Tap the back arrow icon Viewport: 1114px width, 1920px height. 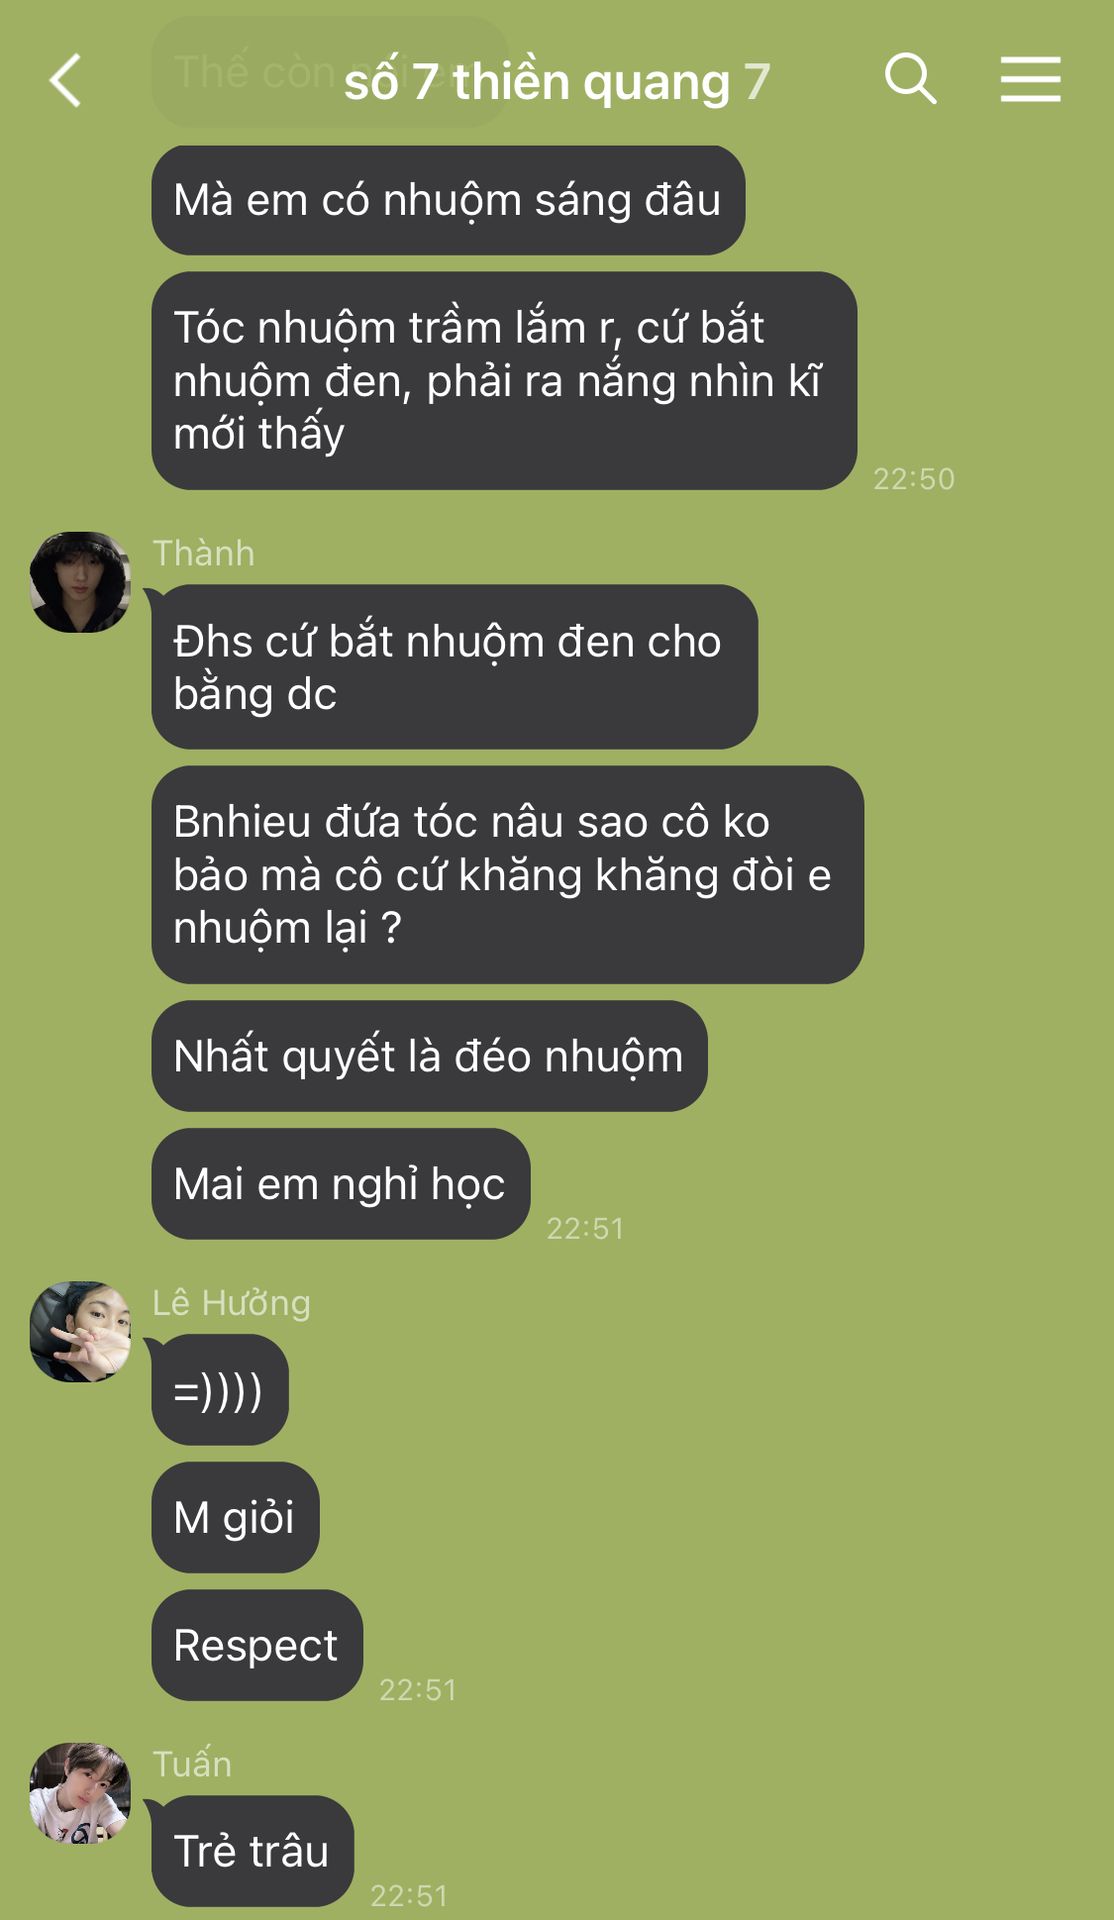pyautogui.click(x=65, y=80)
